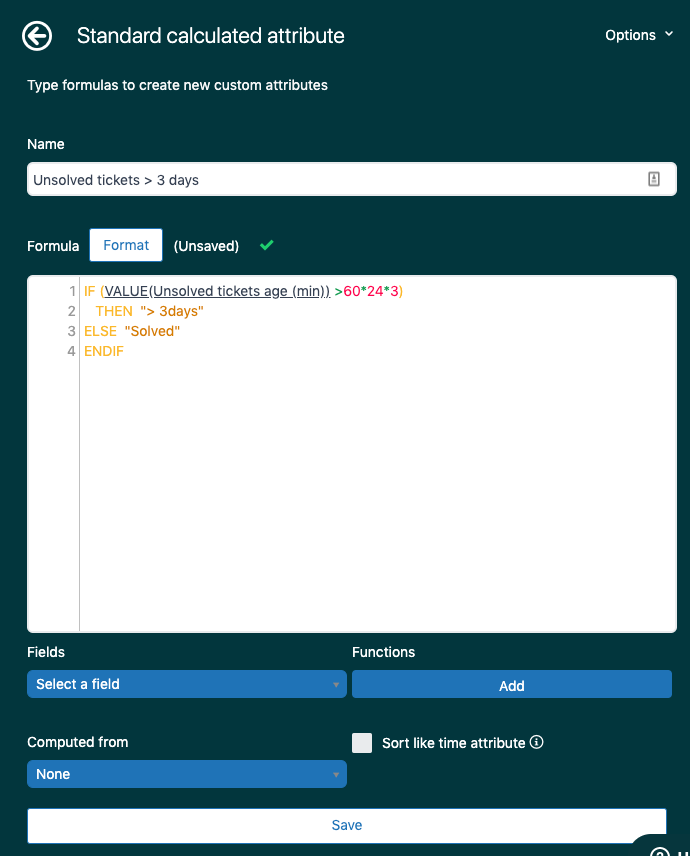
Task: Enable the Sort like time attribute checkbox
Action: point(362,742)
